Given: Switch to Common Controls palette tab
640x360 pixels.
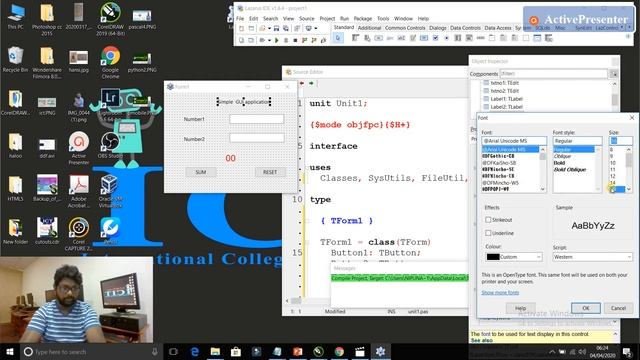Looking at the screenshot, I should click(x=405, y=28).
